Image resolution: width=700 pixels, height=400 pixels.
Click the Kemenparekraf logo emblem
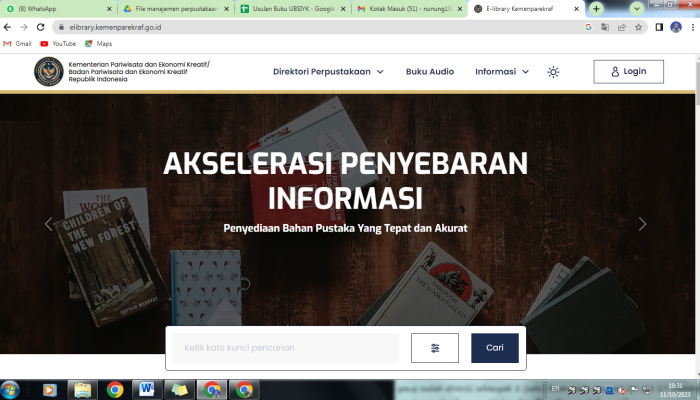pyautogui.click(x=47, y=72)
